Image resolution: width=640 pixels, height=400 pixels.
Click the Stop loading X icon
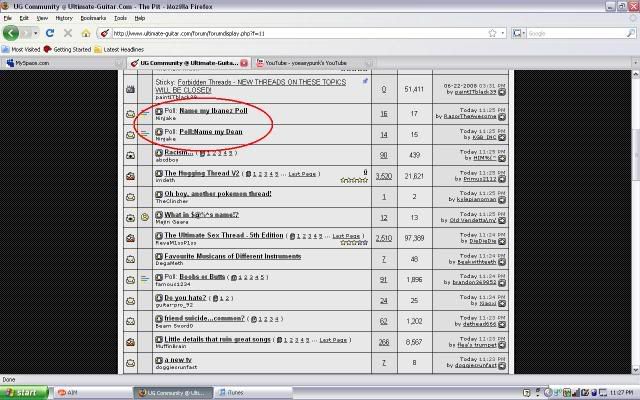68,33
